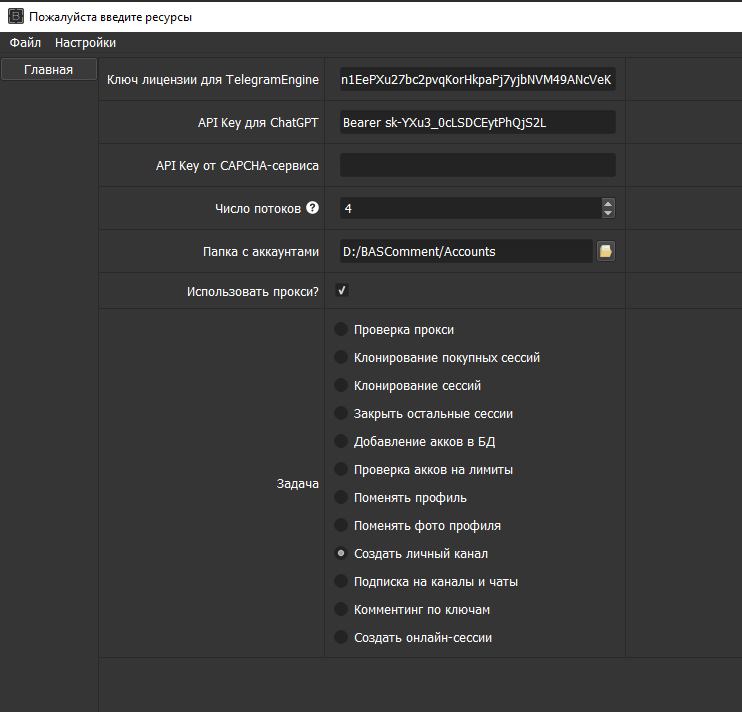Click the folder browse icon for accounts path
This screenshot has height=712, width=742.
pyautogui.click(x=605, y=251)
